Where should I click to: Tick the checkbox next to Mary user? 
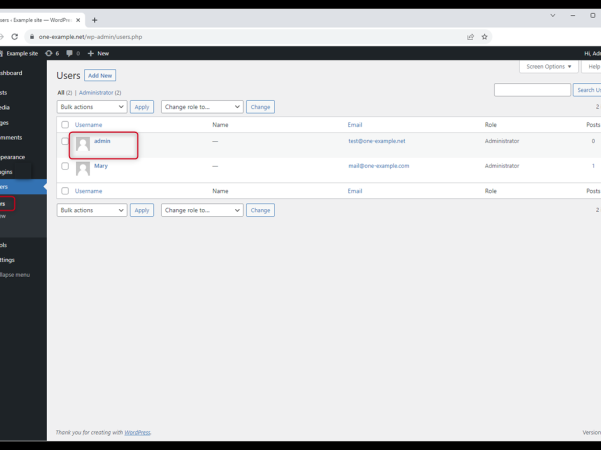tap(65, 166)
